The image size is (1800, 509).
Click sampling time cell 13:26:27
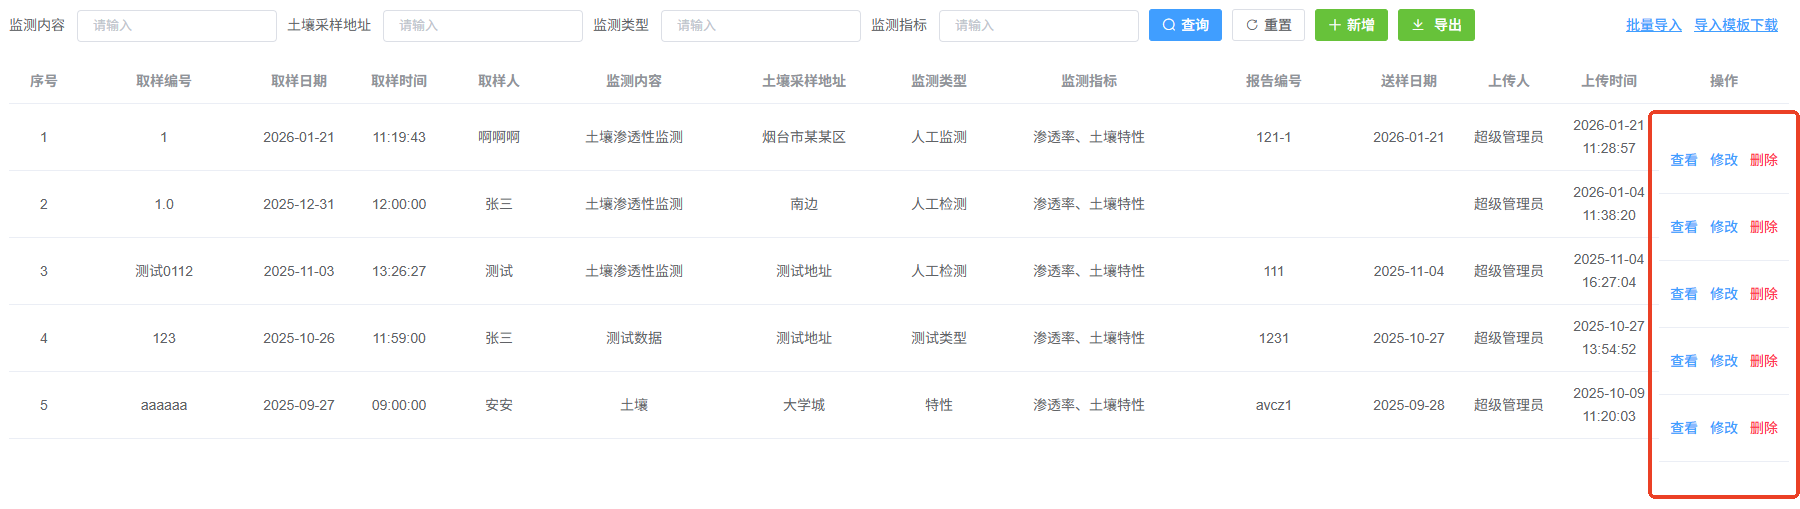399,271
